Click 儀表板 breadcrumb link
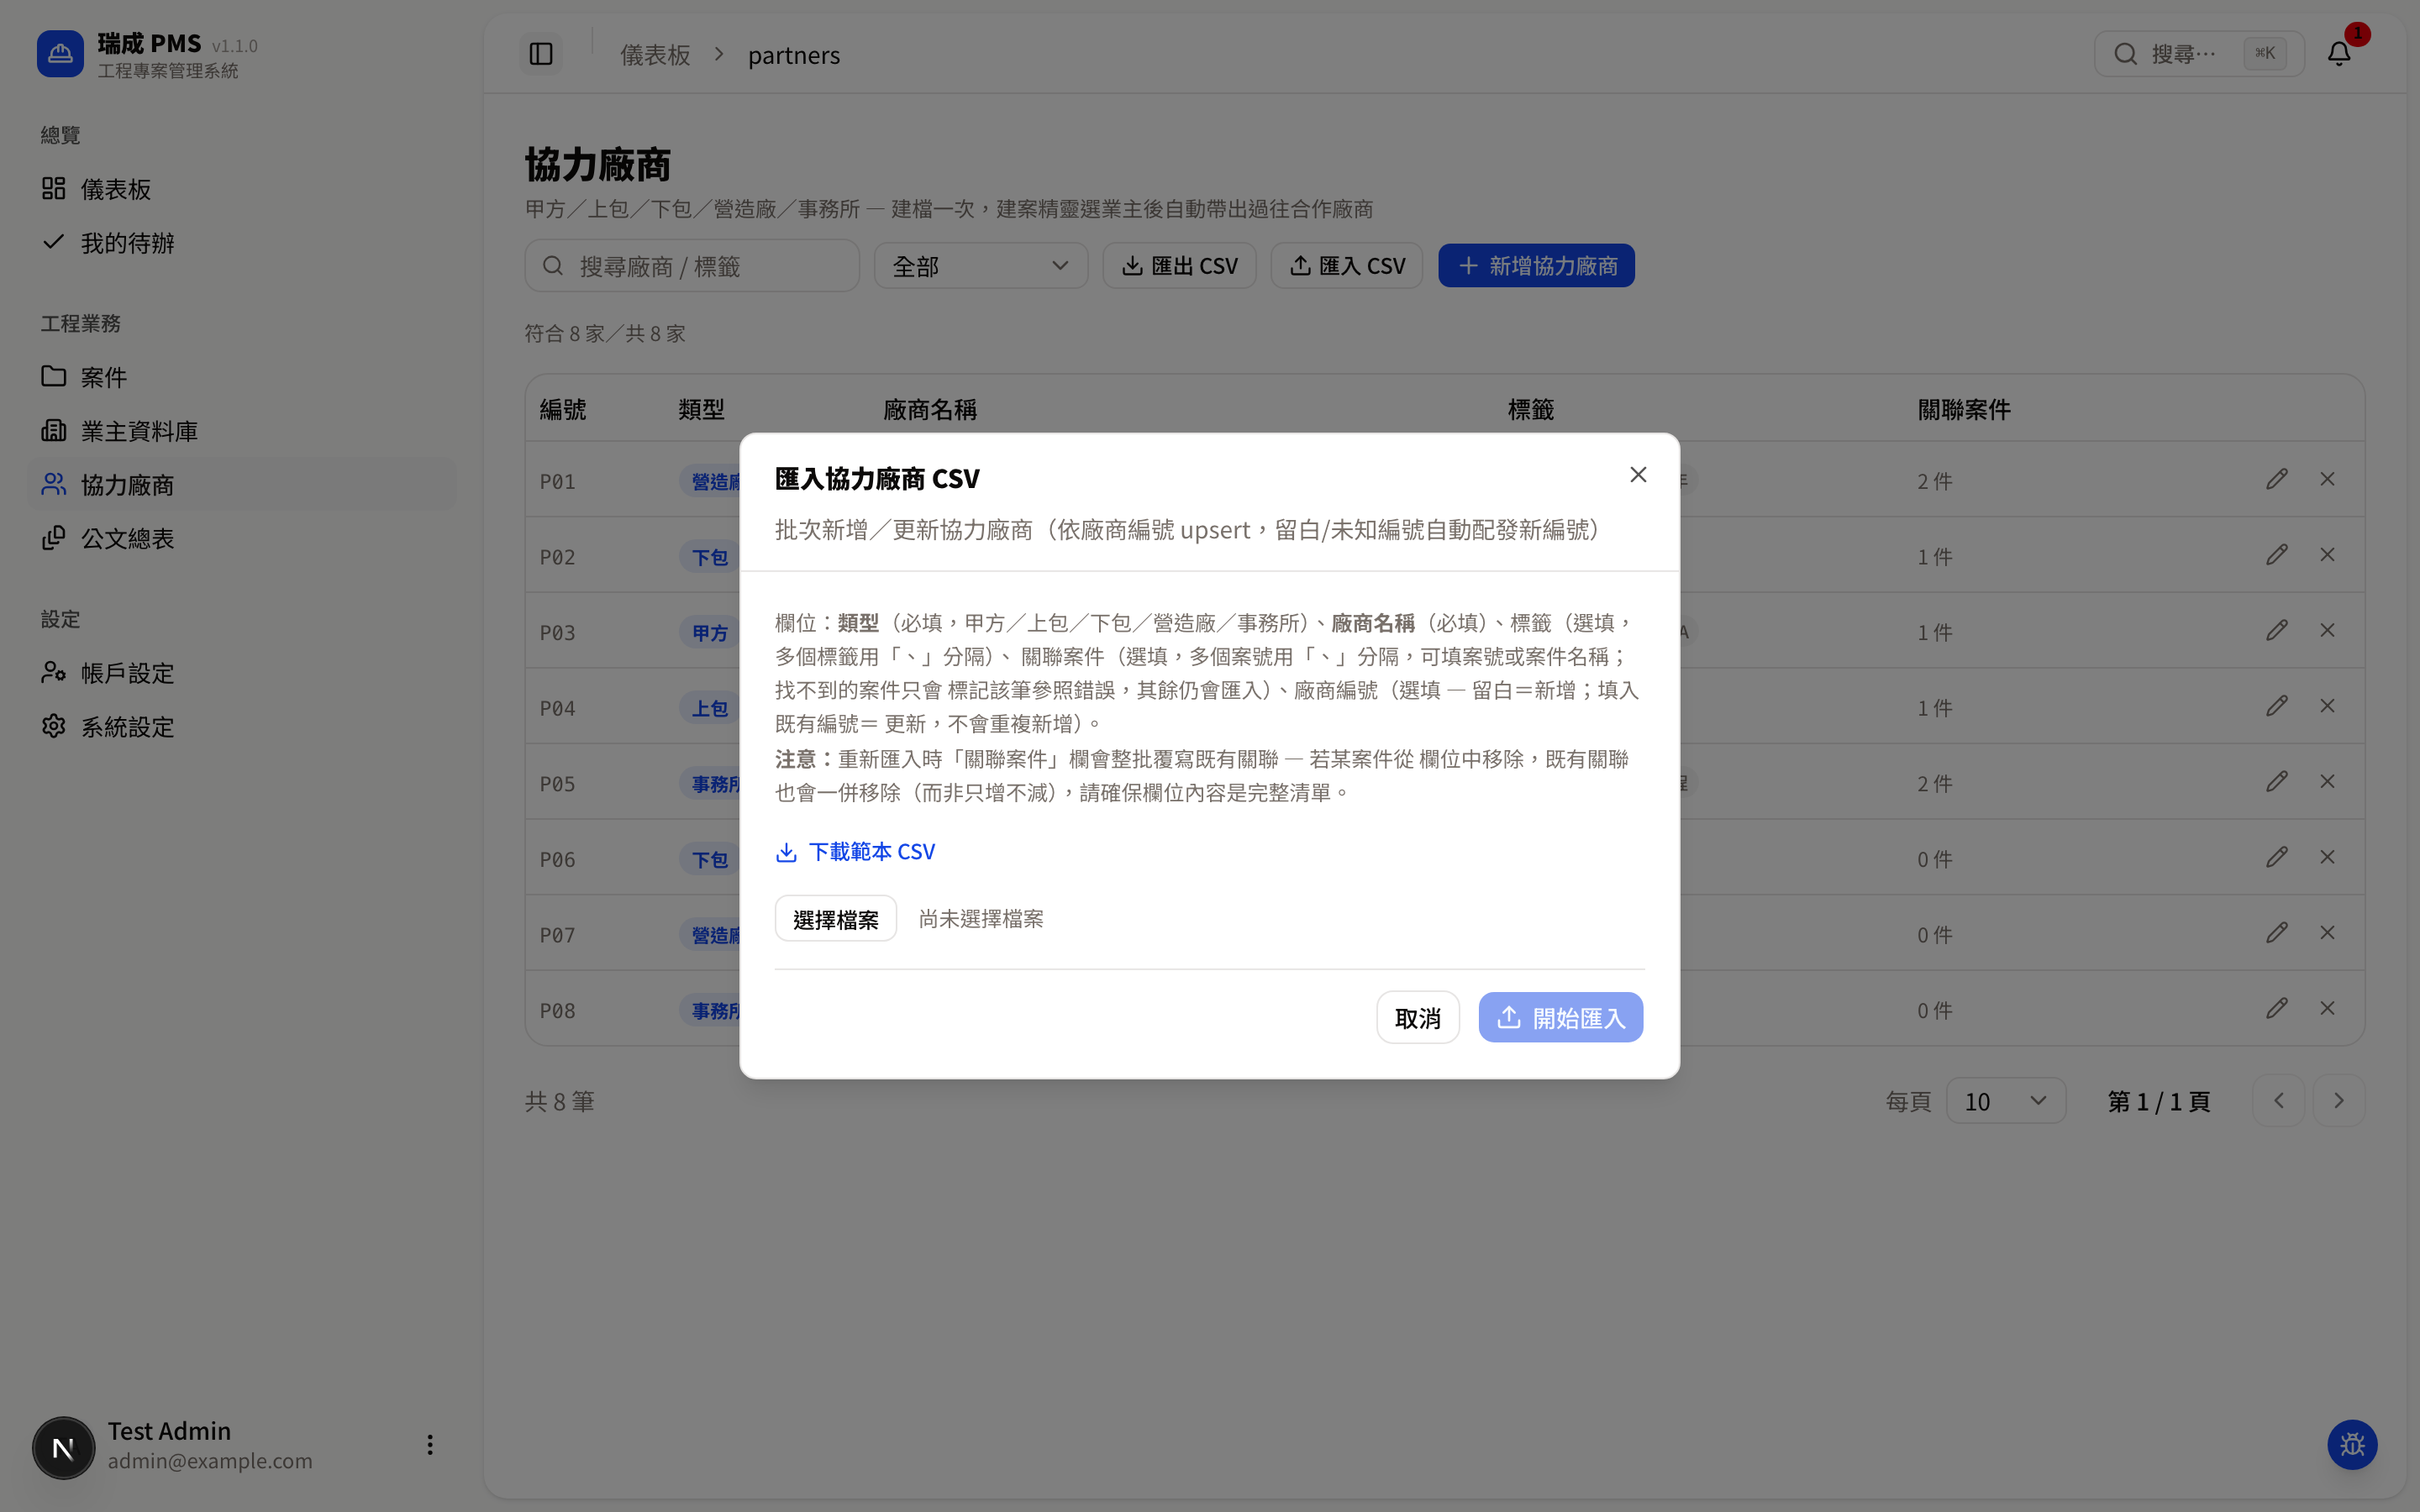 (655, 55)
